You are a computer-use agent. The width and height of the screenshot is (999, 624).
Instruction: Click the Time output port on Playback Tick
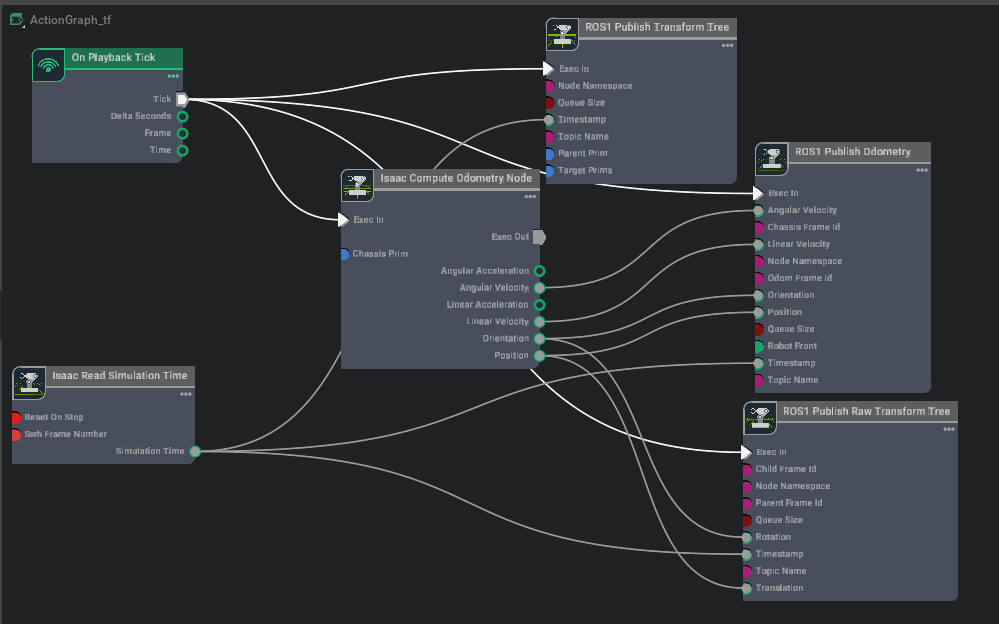click(183, 151)
